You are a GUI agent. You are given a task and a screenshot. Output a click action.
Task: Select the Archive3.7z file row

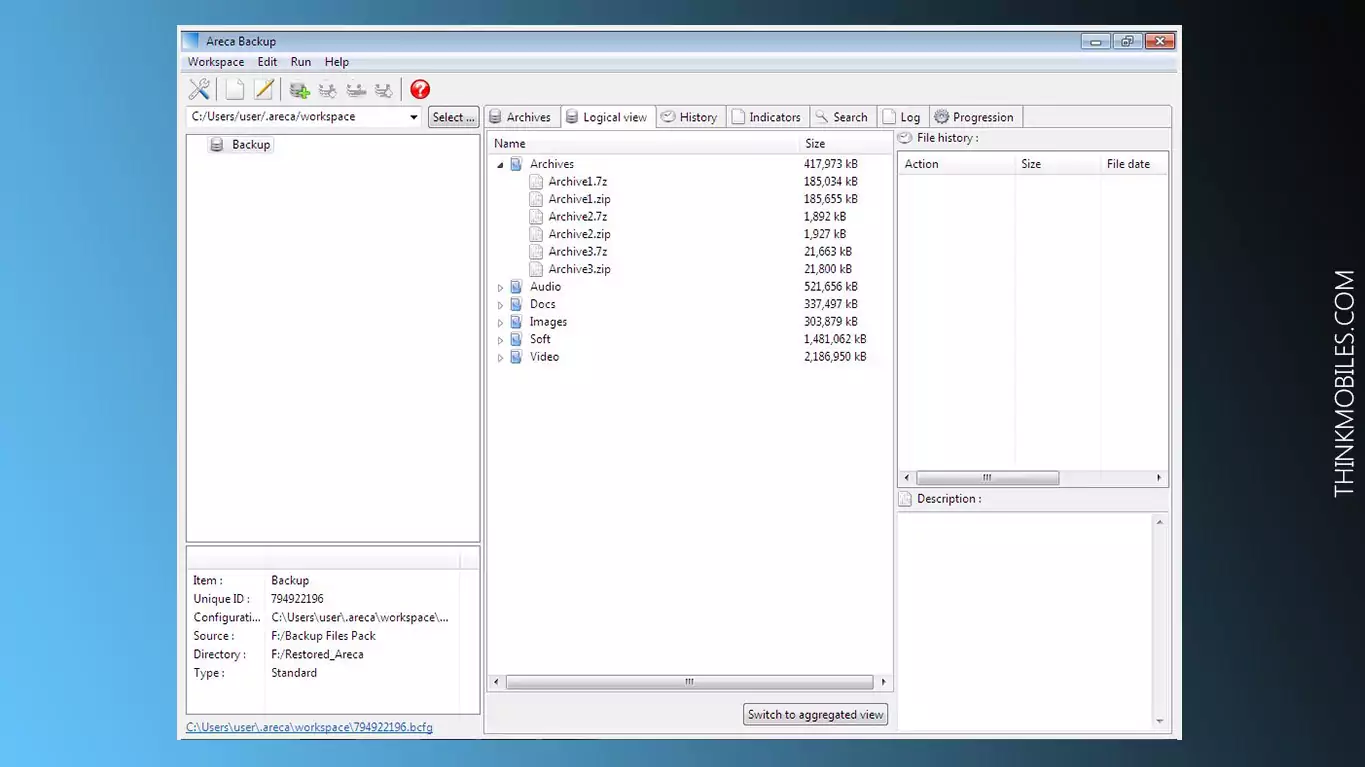pos(689,252)
